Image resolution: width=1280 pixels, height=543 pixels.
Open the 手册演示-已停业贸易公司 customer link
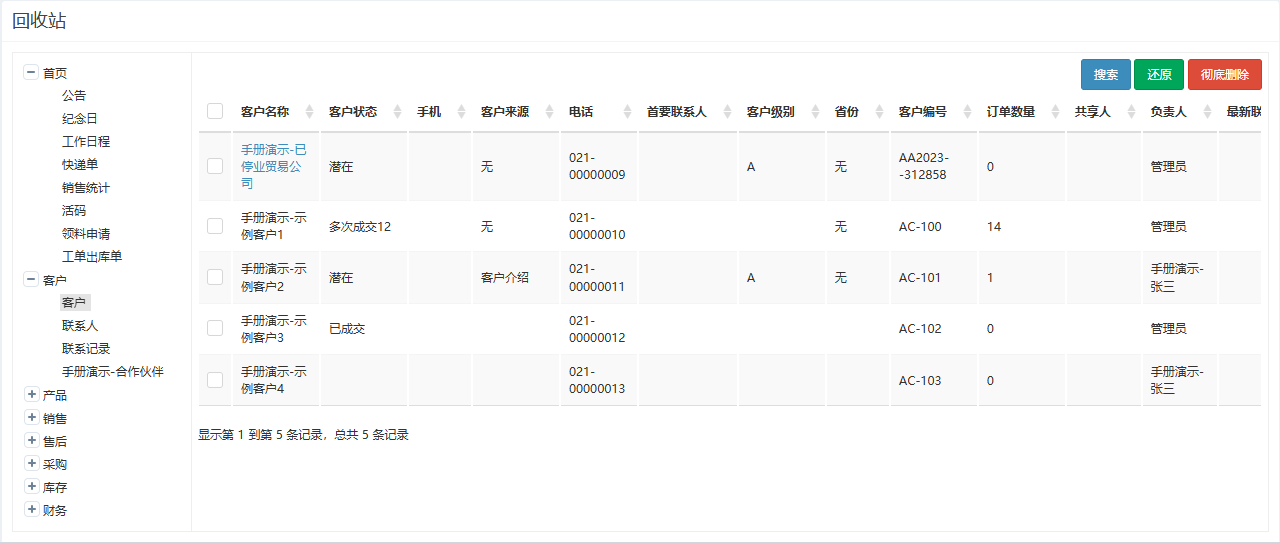click(274, 166)
